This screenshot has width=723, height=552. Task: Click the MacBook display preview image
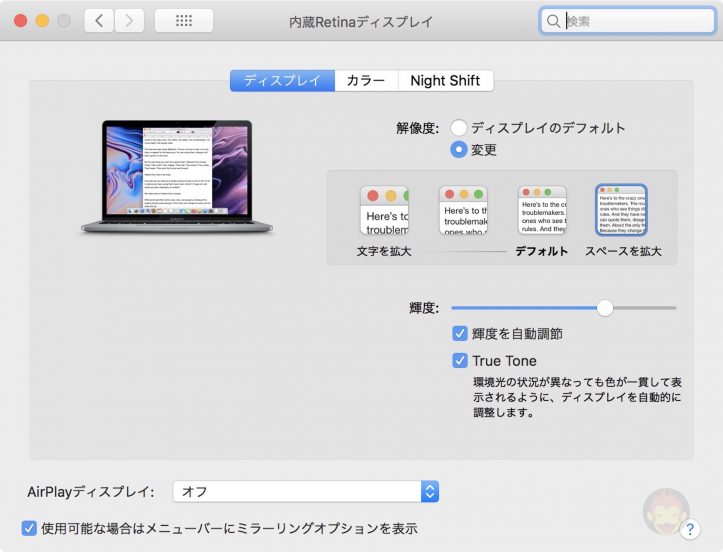(177, 178)
